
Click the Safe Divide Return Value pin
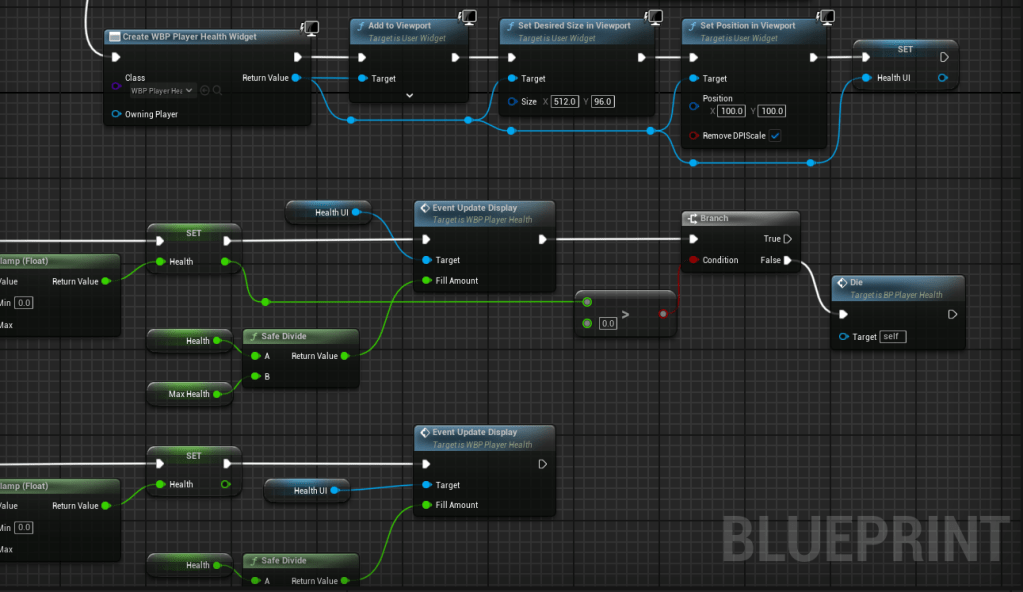point(345,356)
